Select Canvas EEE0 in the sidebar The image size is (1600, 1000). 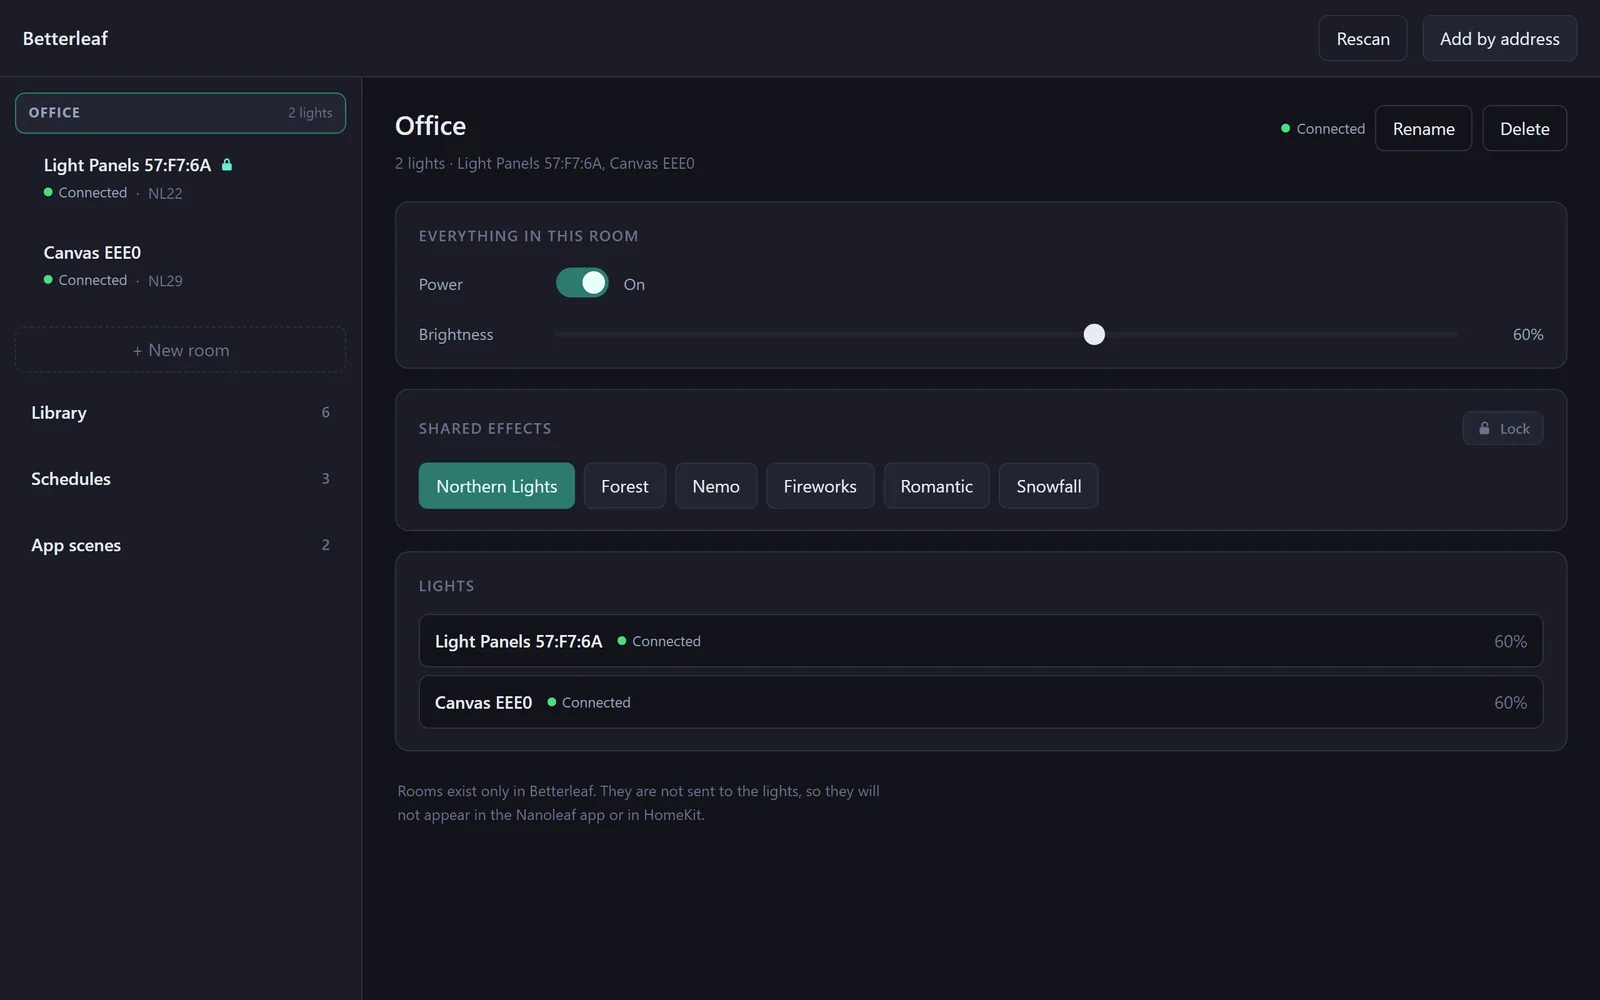180,266
